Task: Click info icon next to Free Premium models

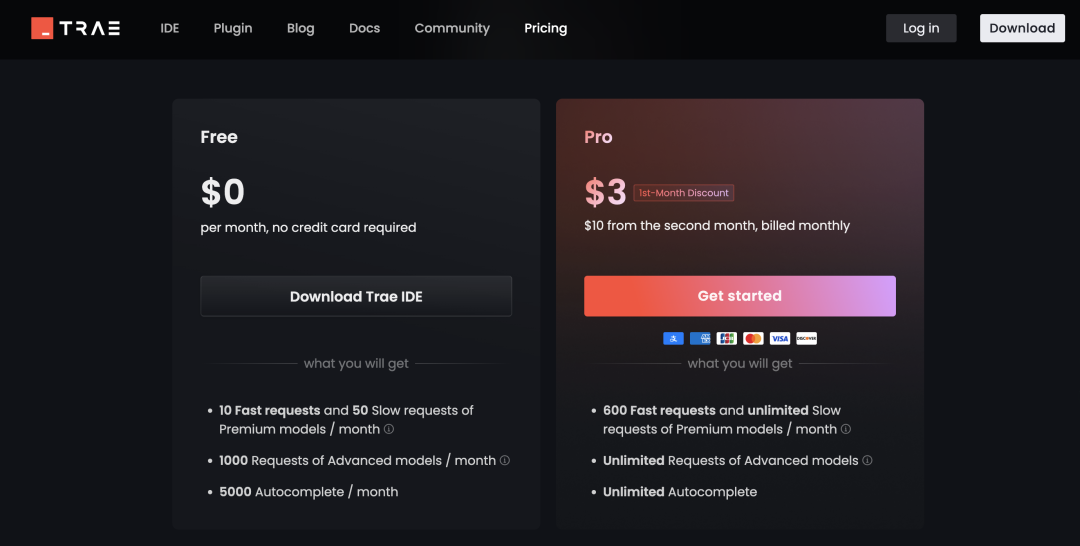Action: [388, 429]
